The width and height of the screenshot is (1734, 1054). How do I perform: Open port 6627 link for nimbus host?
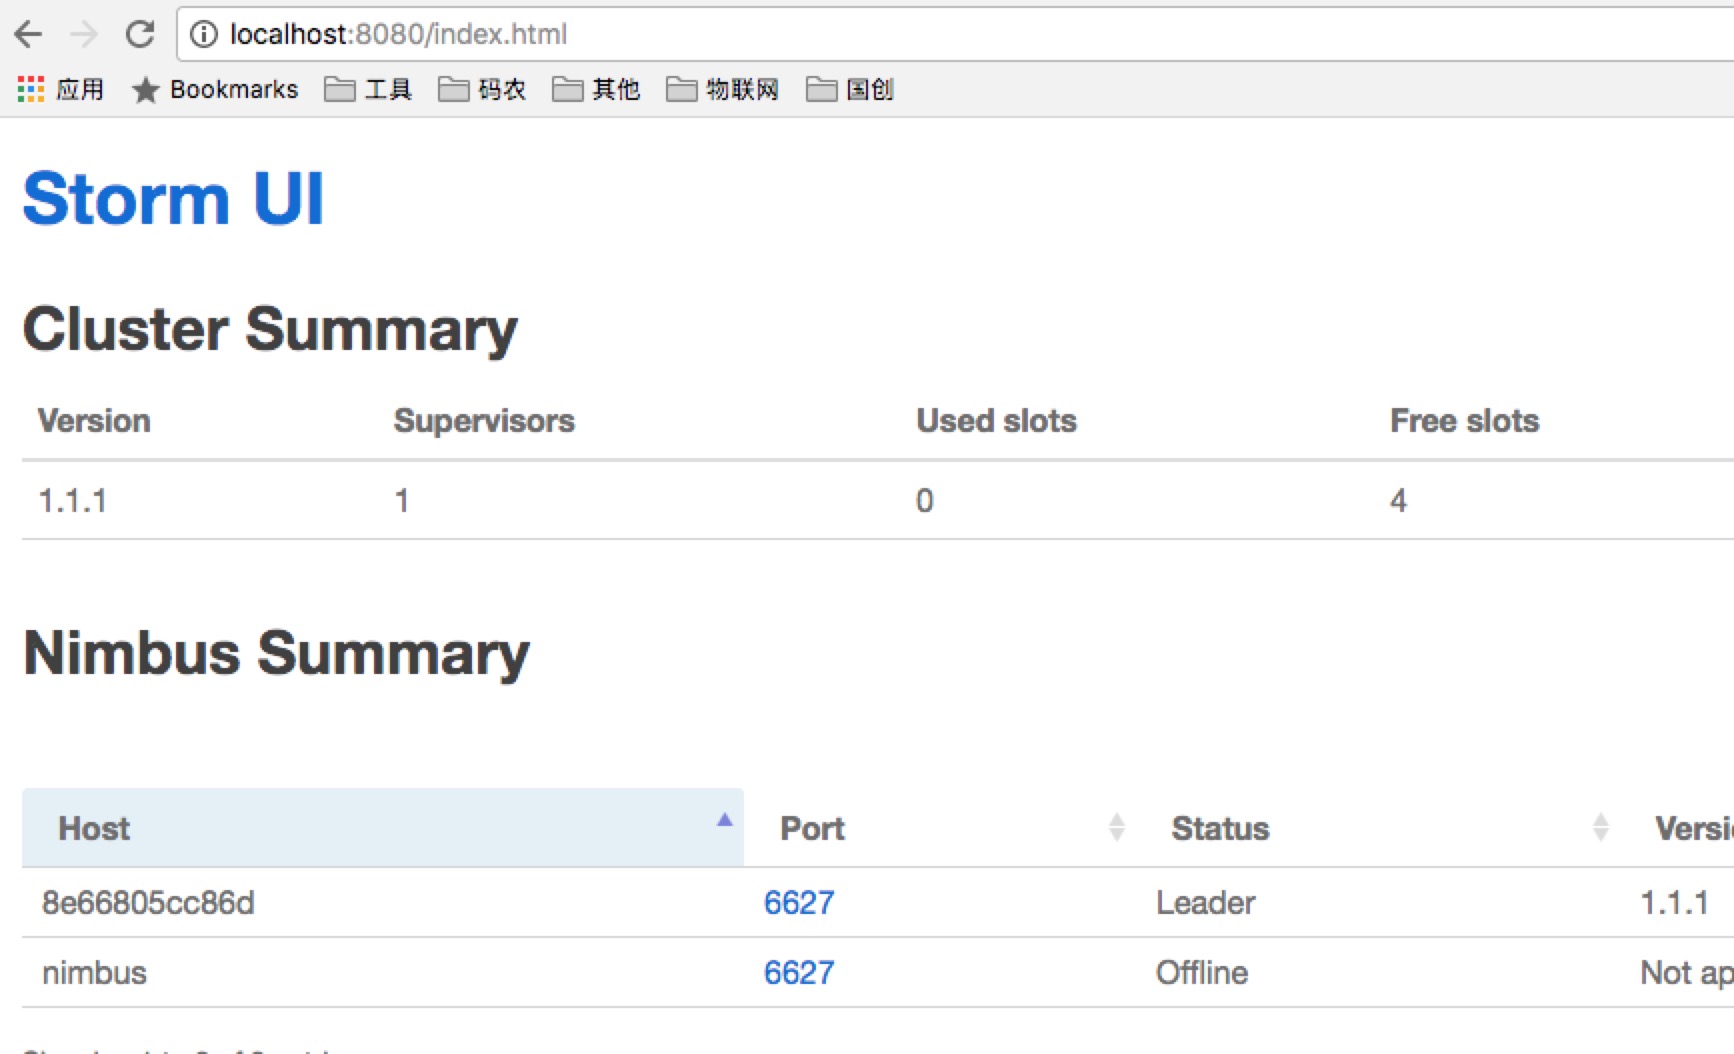point(799,973)
